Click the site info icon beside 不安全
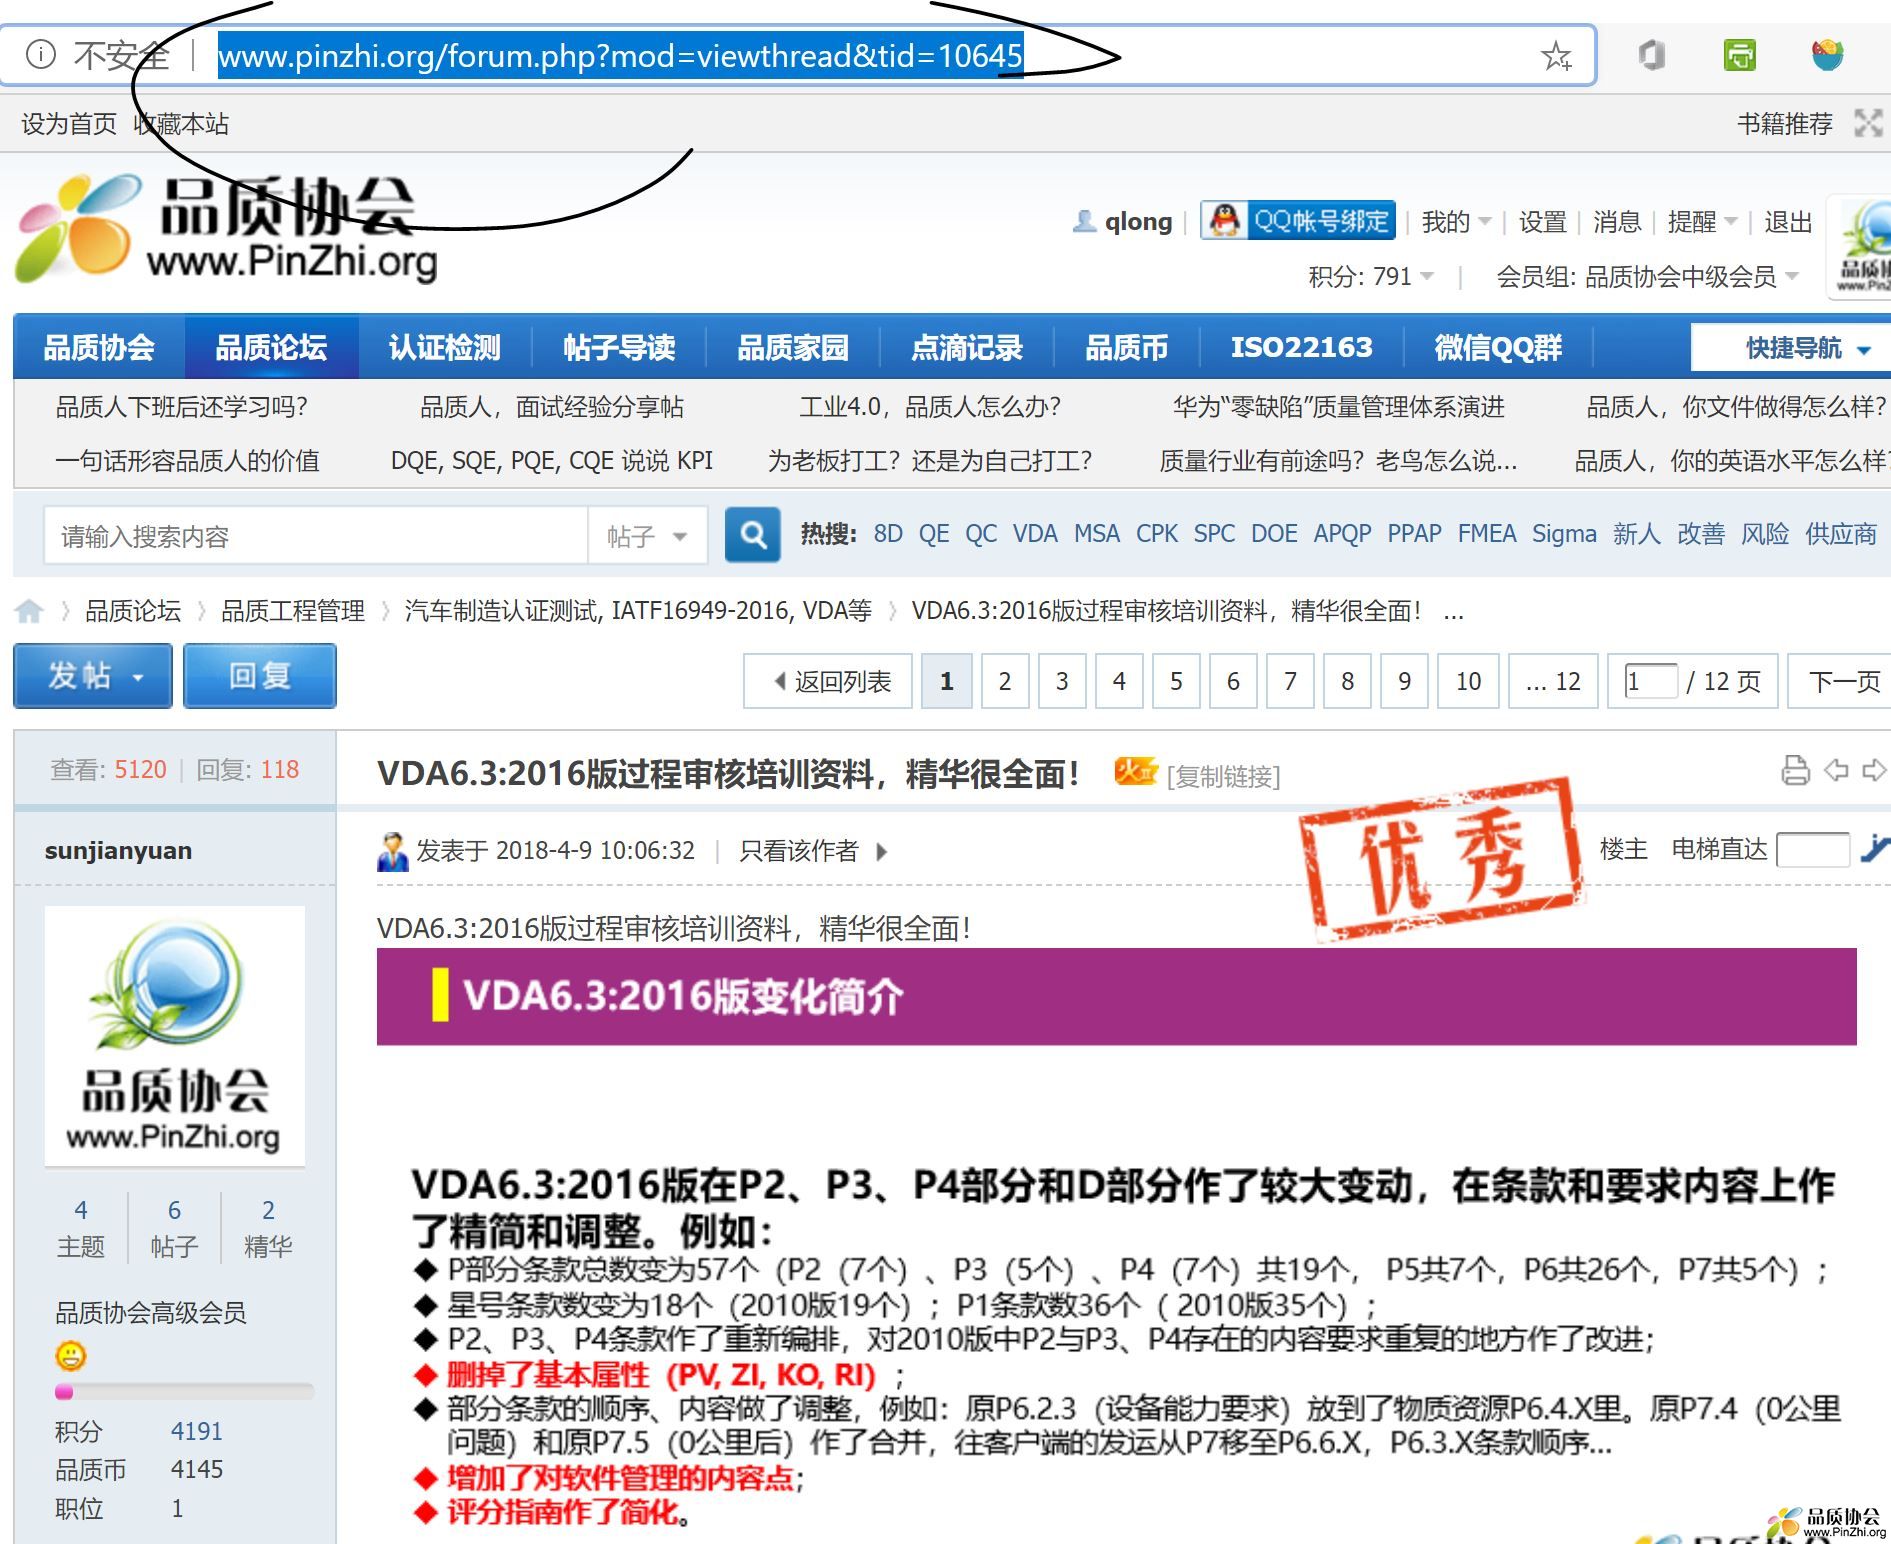 click(x=40, y=54)
